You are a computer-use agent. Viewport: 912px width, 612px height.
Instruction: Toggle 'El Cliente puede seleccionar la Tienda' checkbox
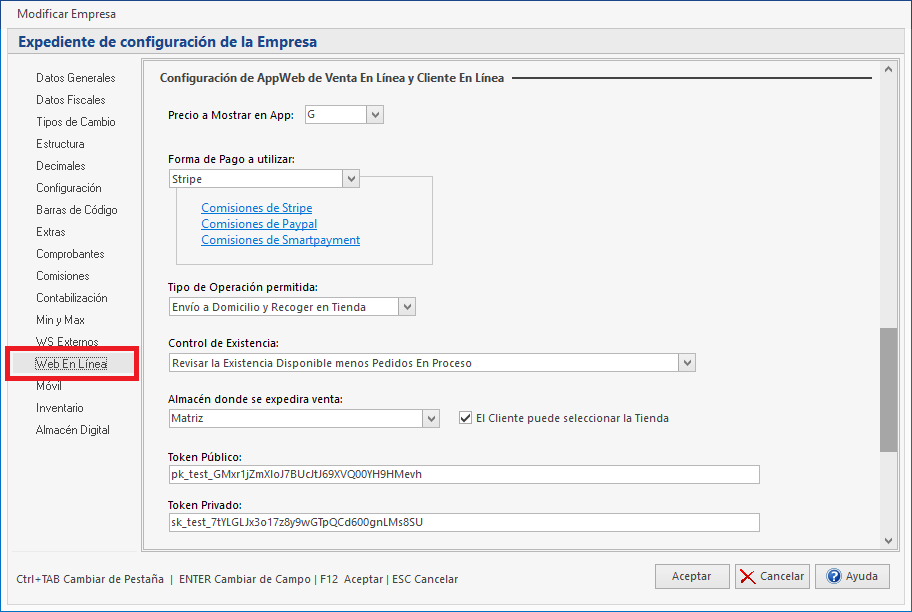(465, 418)
